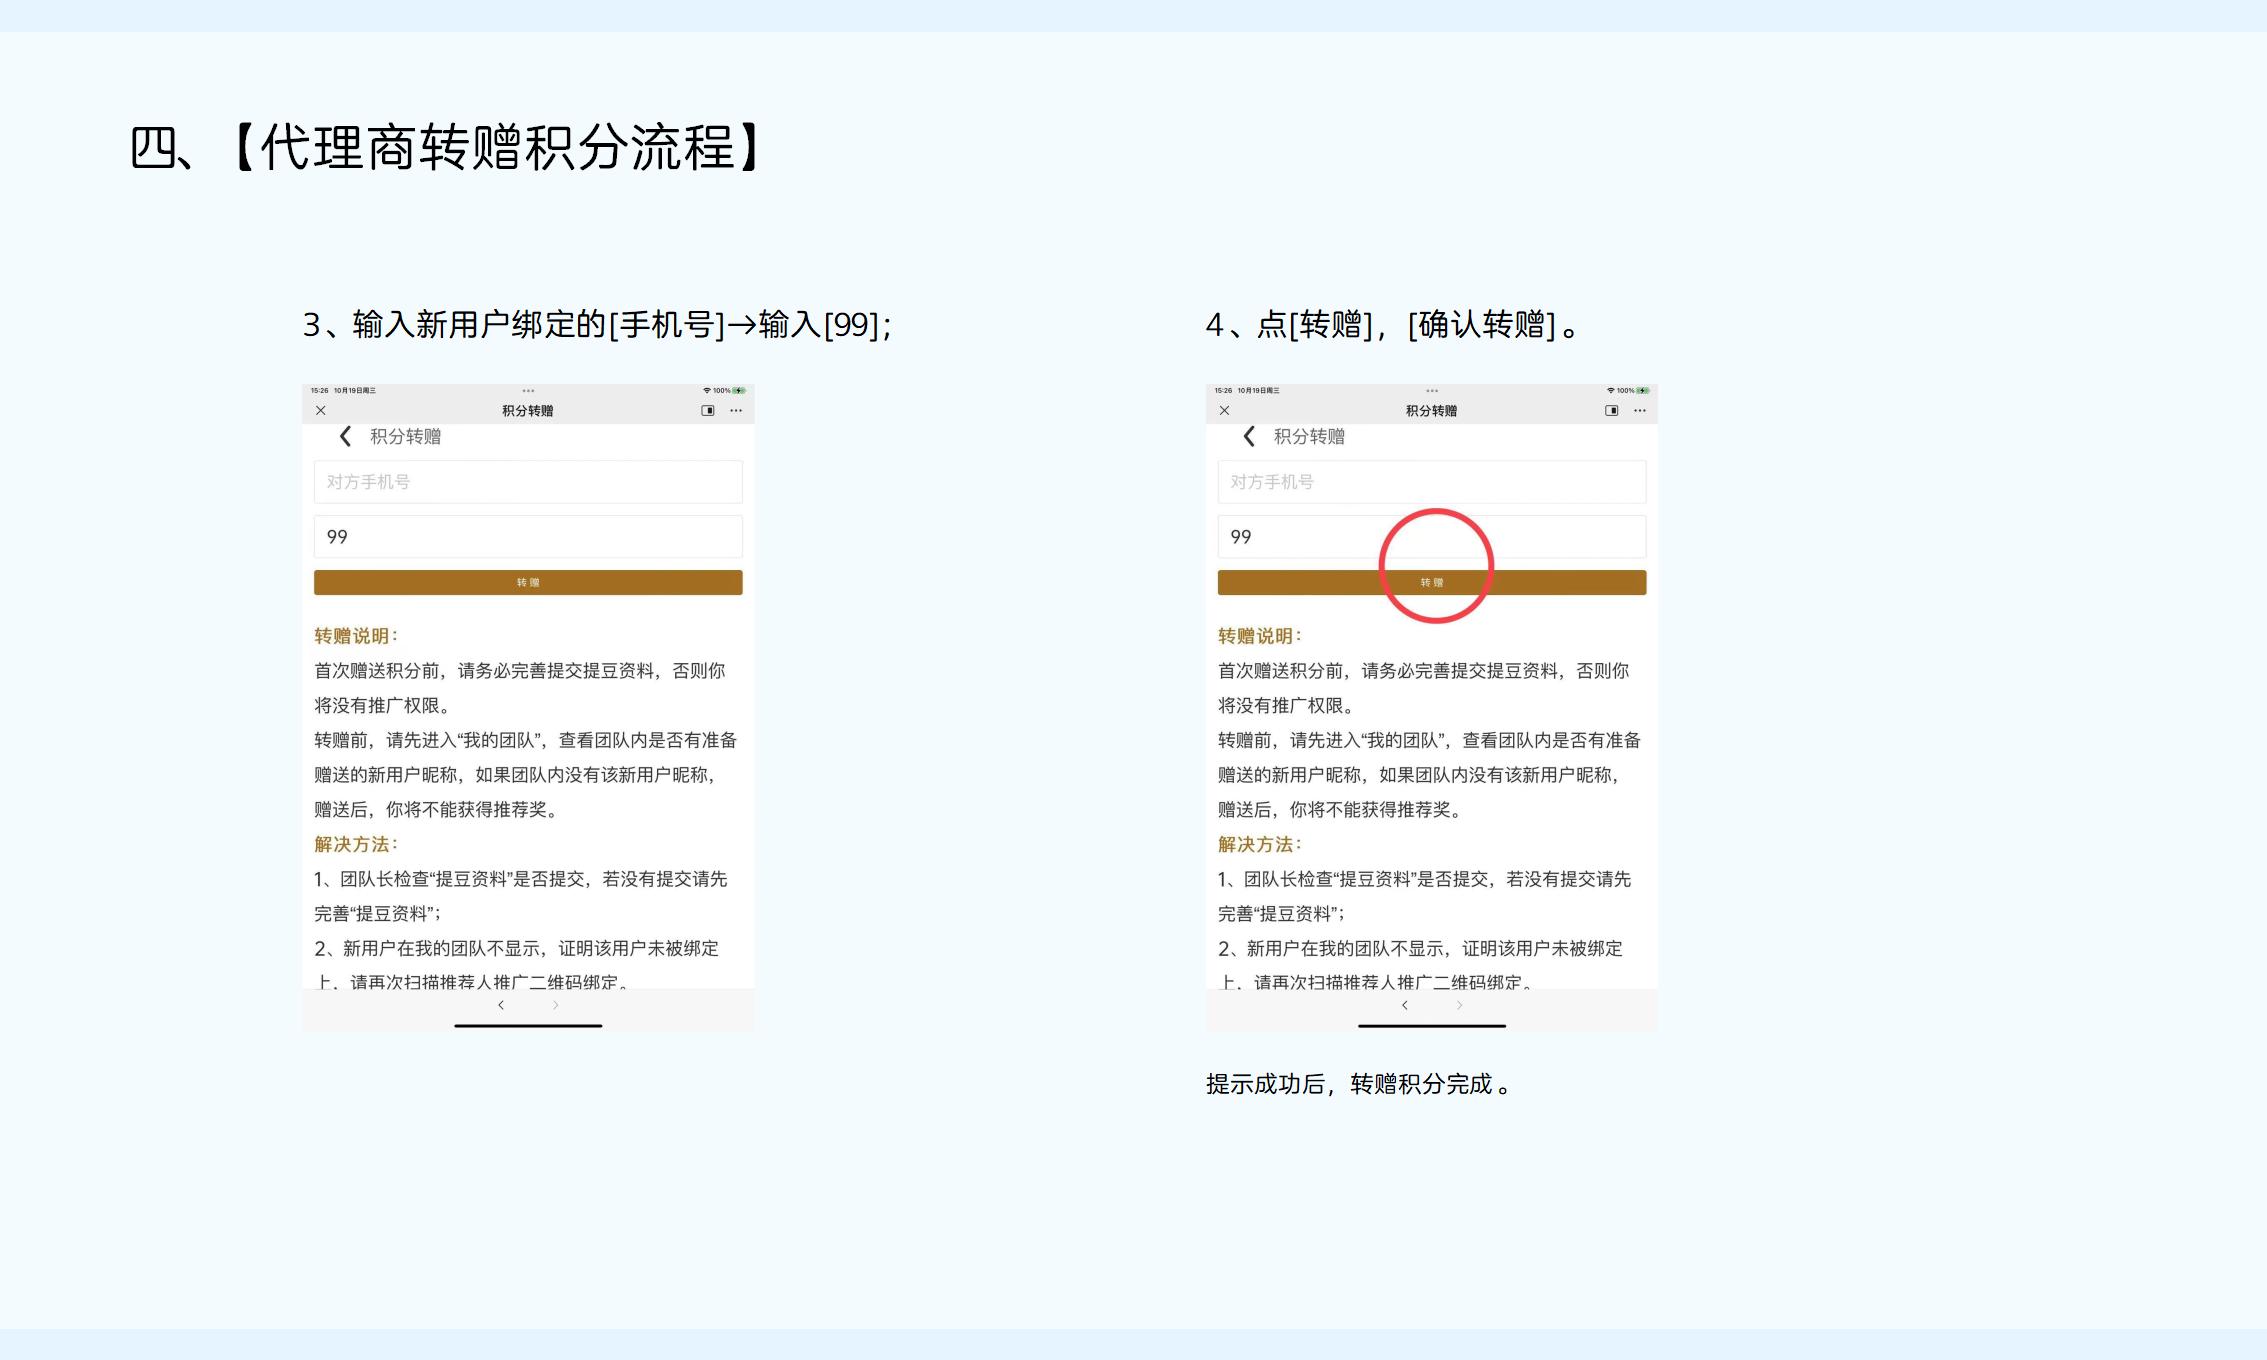Tap the left screenshot's bottom back arrow
The width and height of the screenshot is (2267, 1360).
[x=501, y=1005]
